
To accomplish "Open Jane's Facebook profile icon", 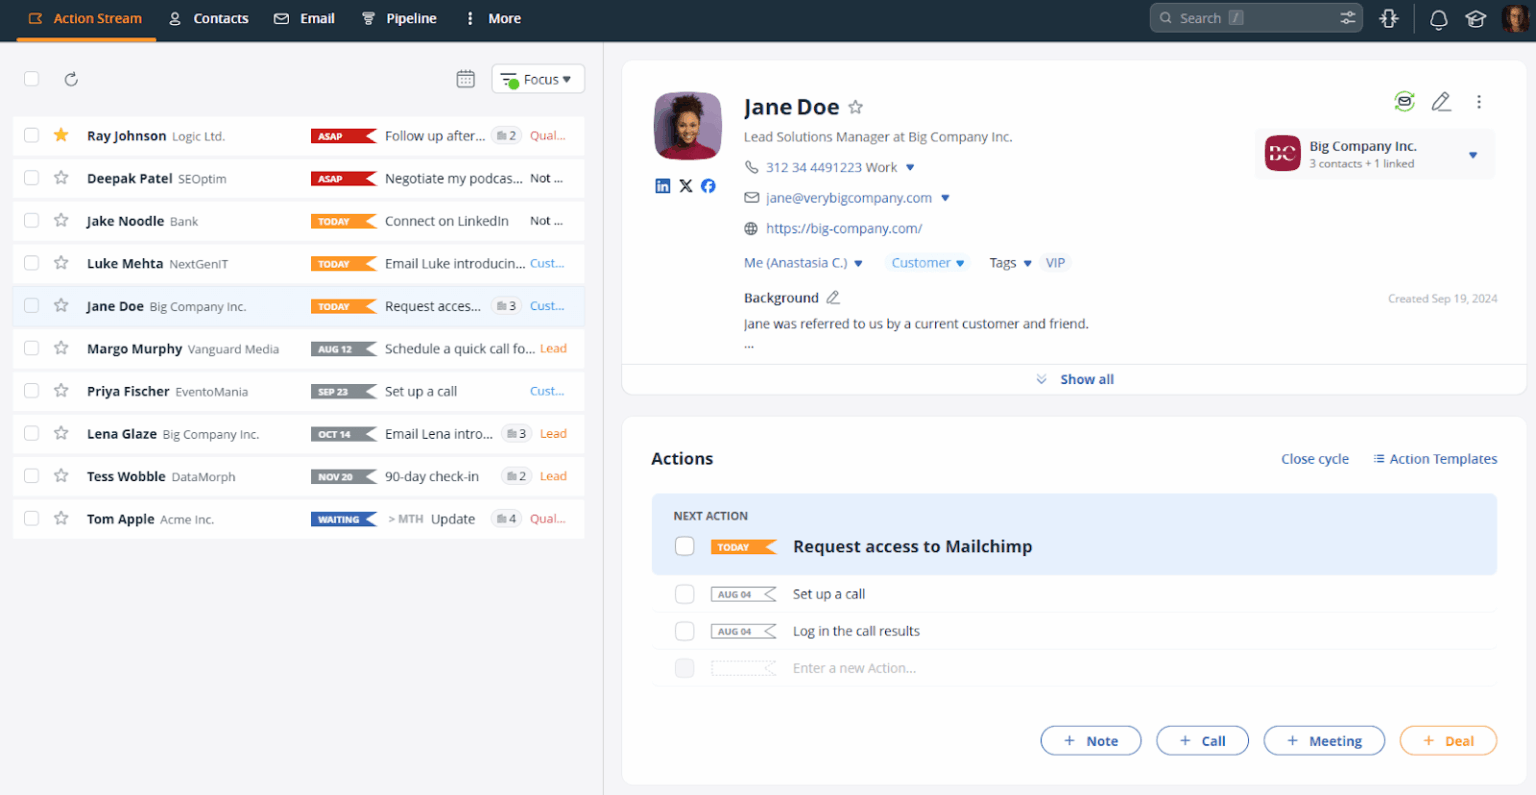I will coord(708,185).
